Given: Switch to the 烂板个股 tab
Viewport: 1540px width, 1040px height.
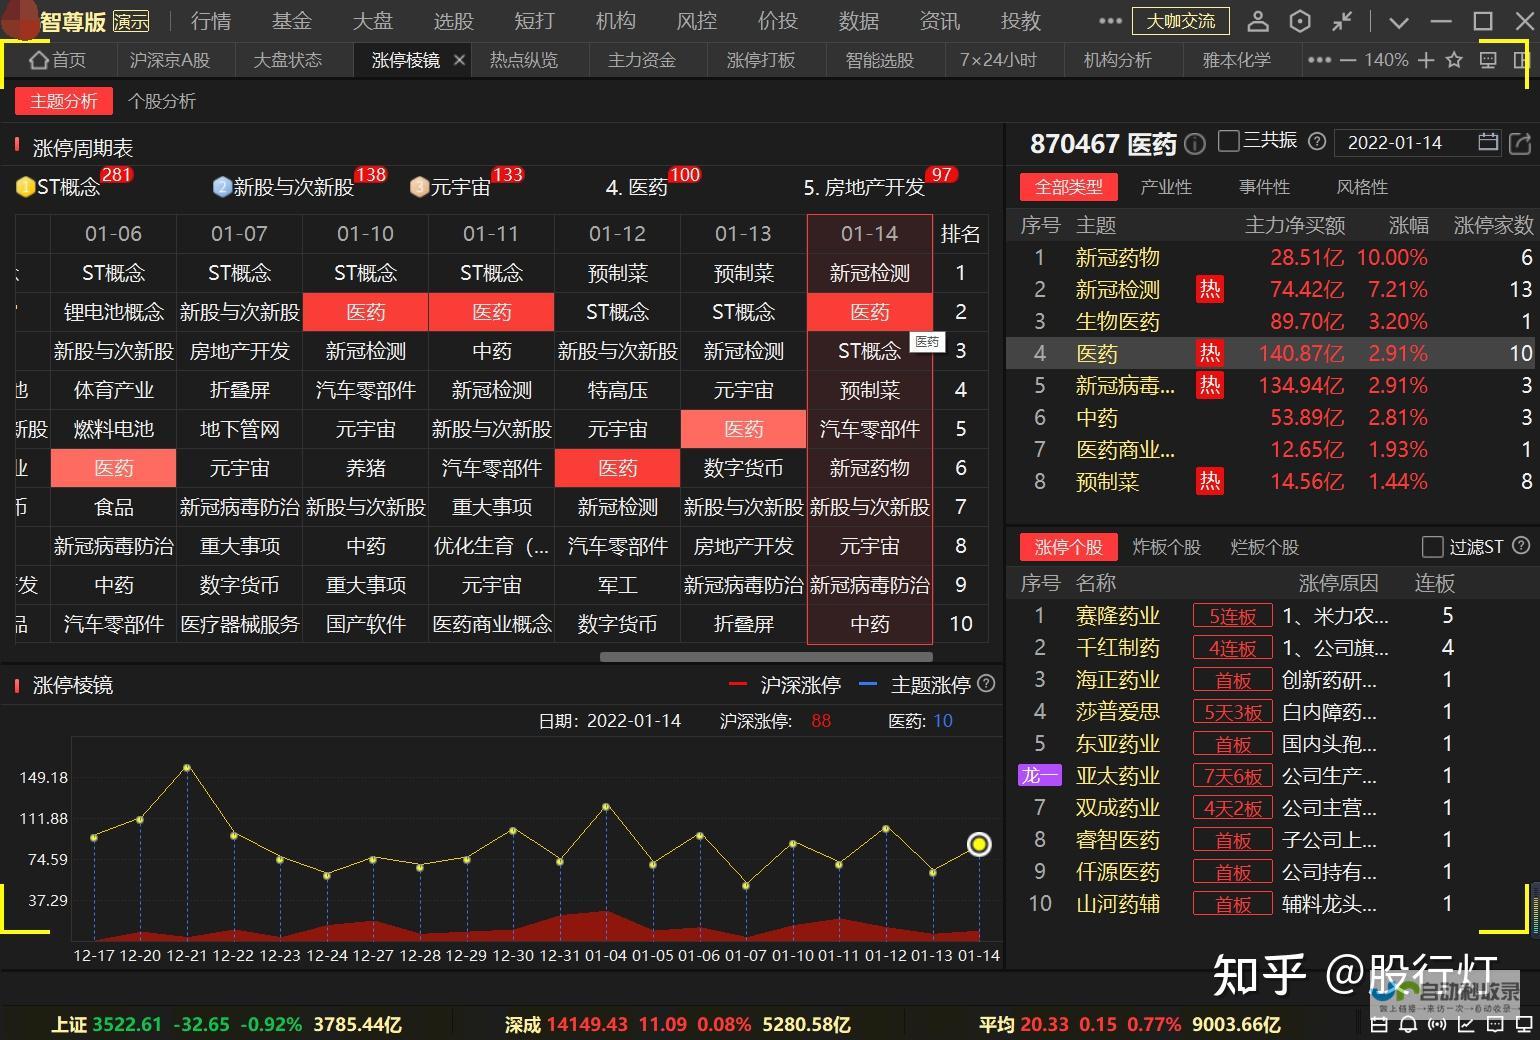Looking at the screenshot, I should [1264, 547].
